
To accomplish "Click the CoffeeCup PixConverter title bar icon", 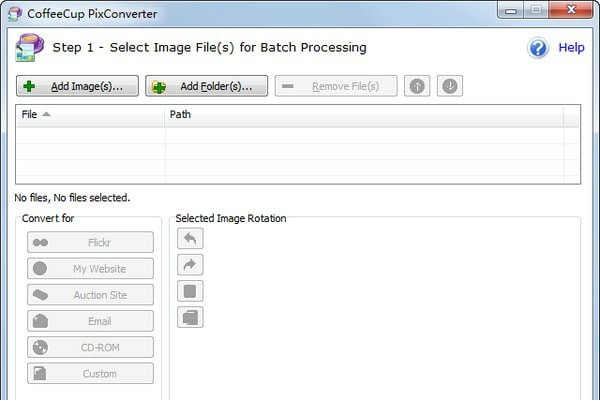I will (x=14, y=10).
